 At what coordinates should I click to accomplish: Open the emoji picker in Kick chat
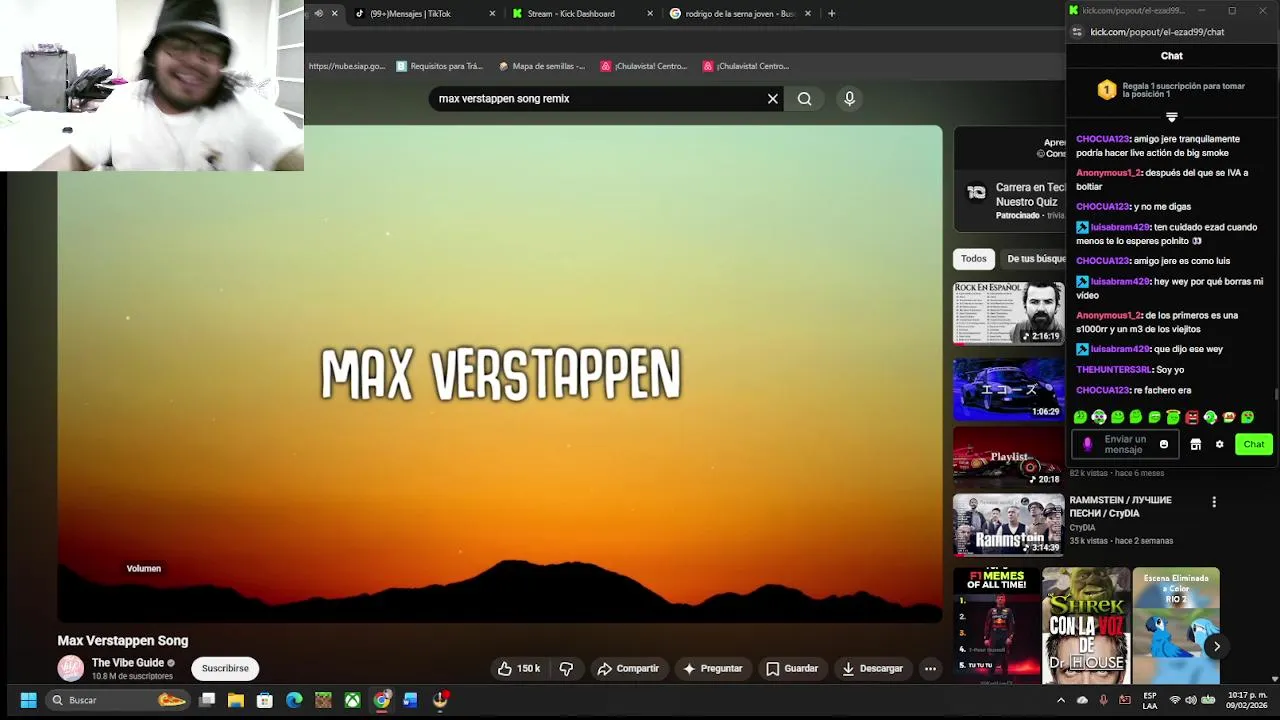pyautogui.click(x=1163, y=444)
